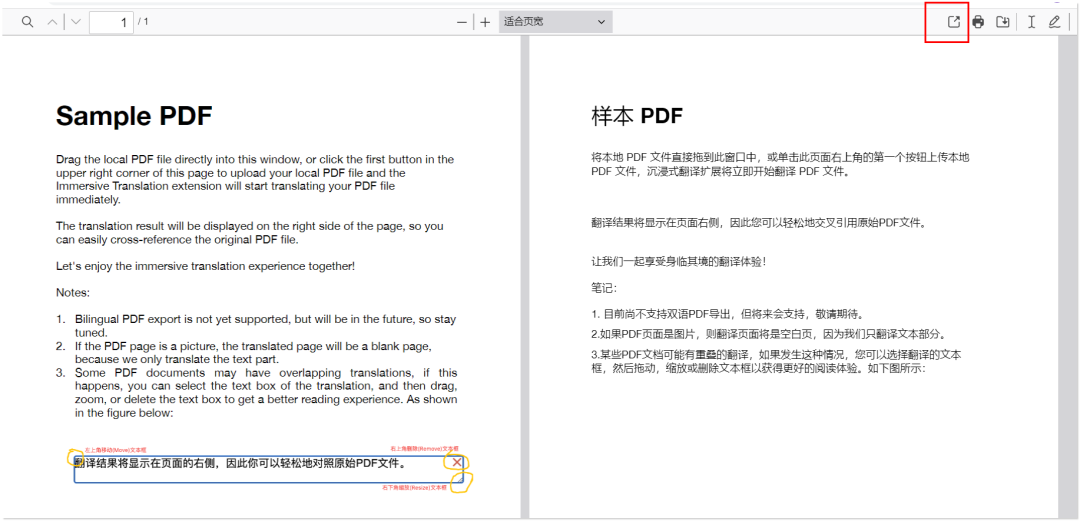Click the '让我们一起享受身临其境的翻译体验!' line
This screenshot has height=521, width=1080.
tap(678, 261)
